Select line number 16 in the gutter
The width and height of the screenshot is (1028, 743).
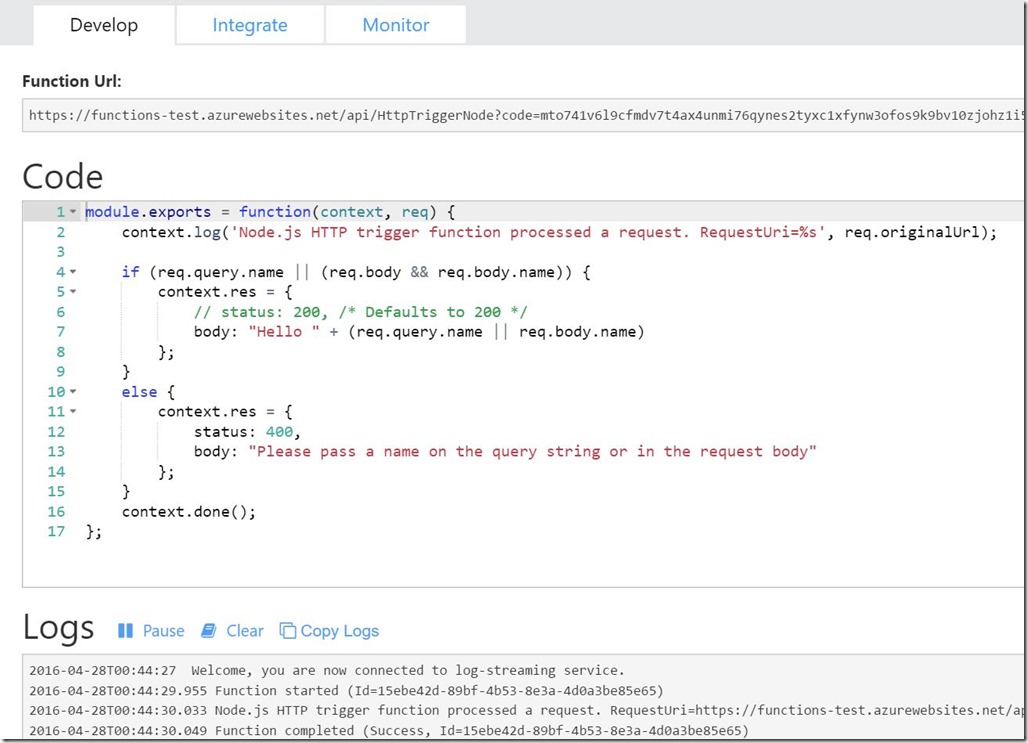pyautogui.click(x=55, y=512)
